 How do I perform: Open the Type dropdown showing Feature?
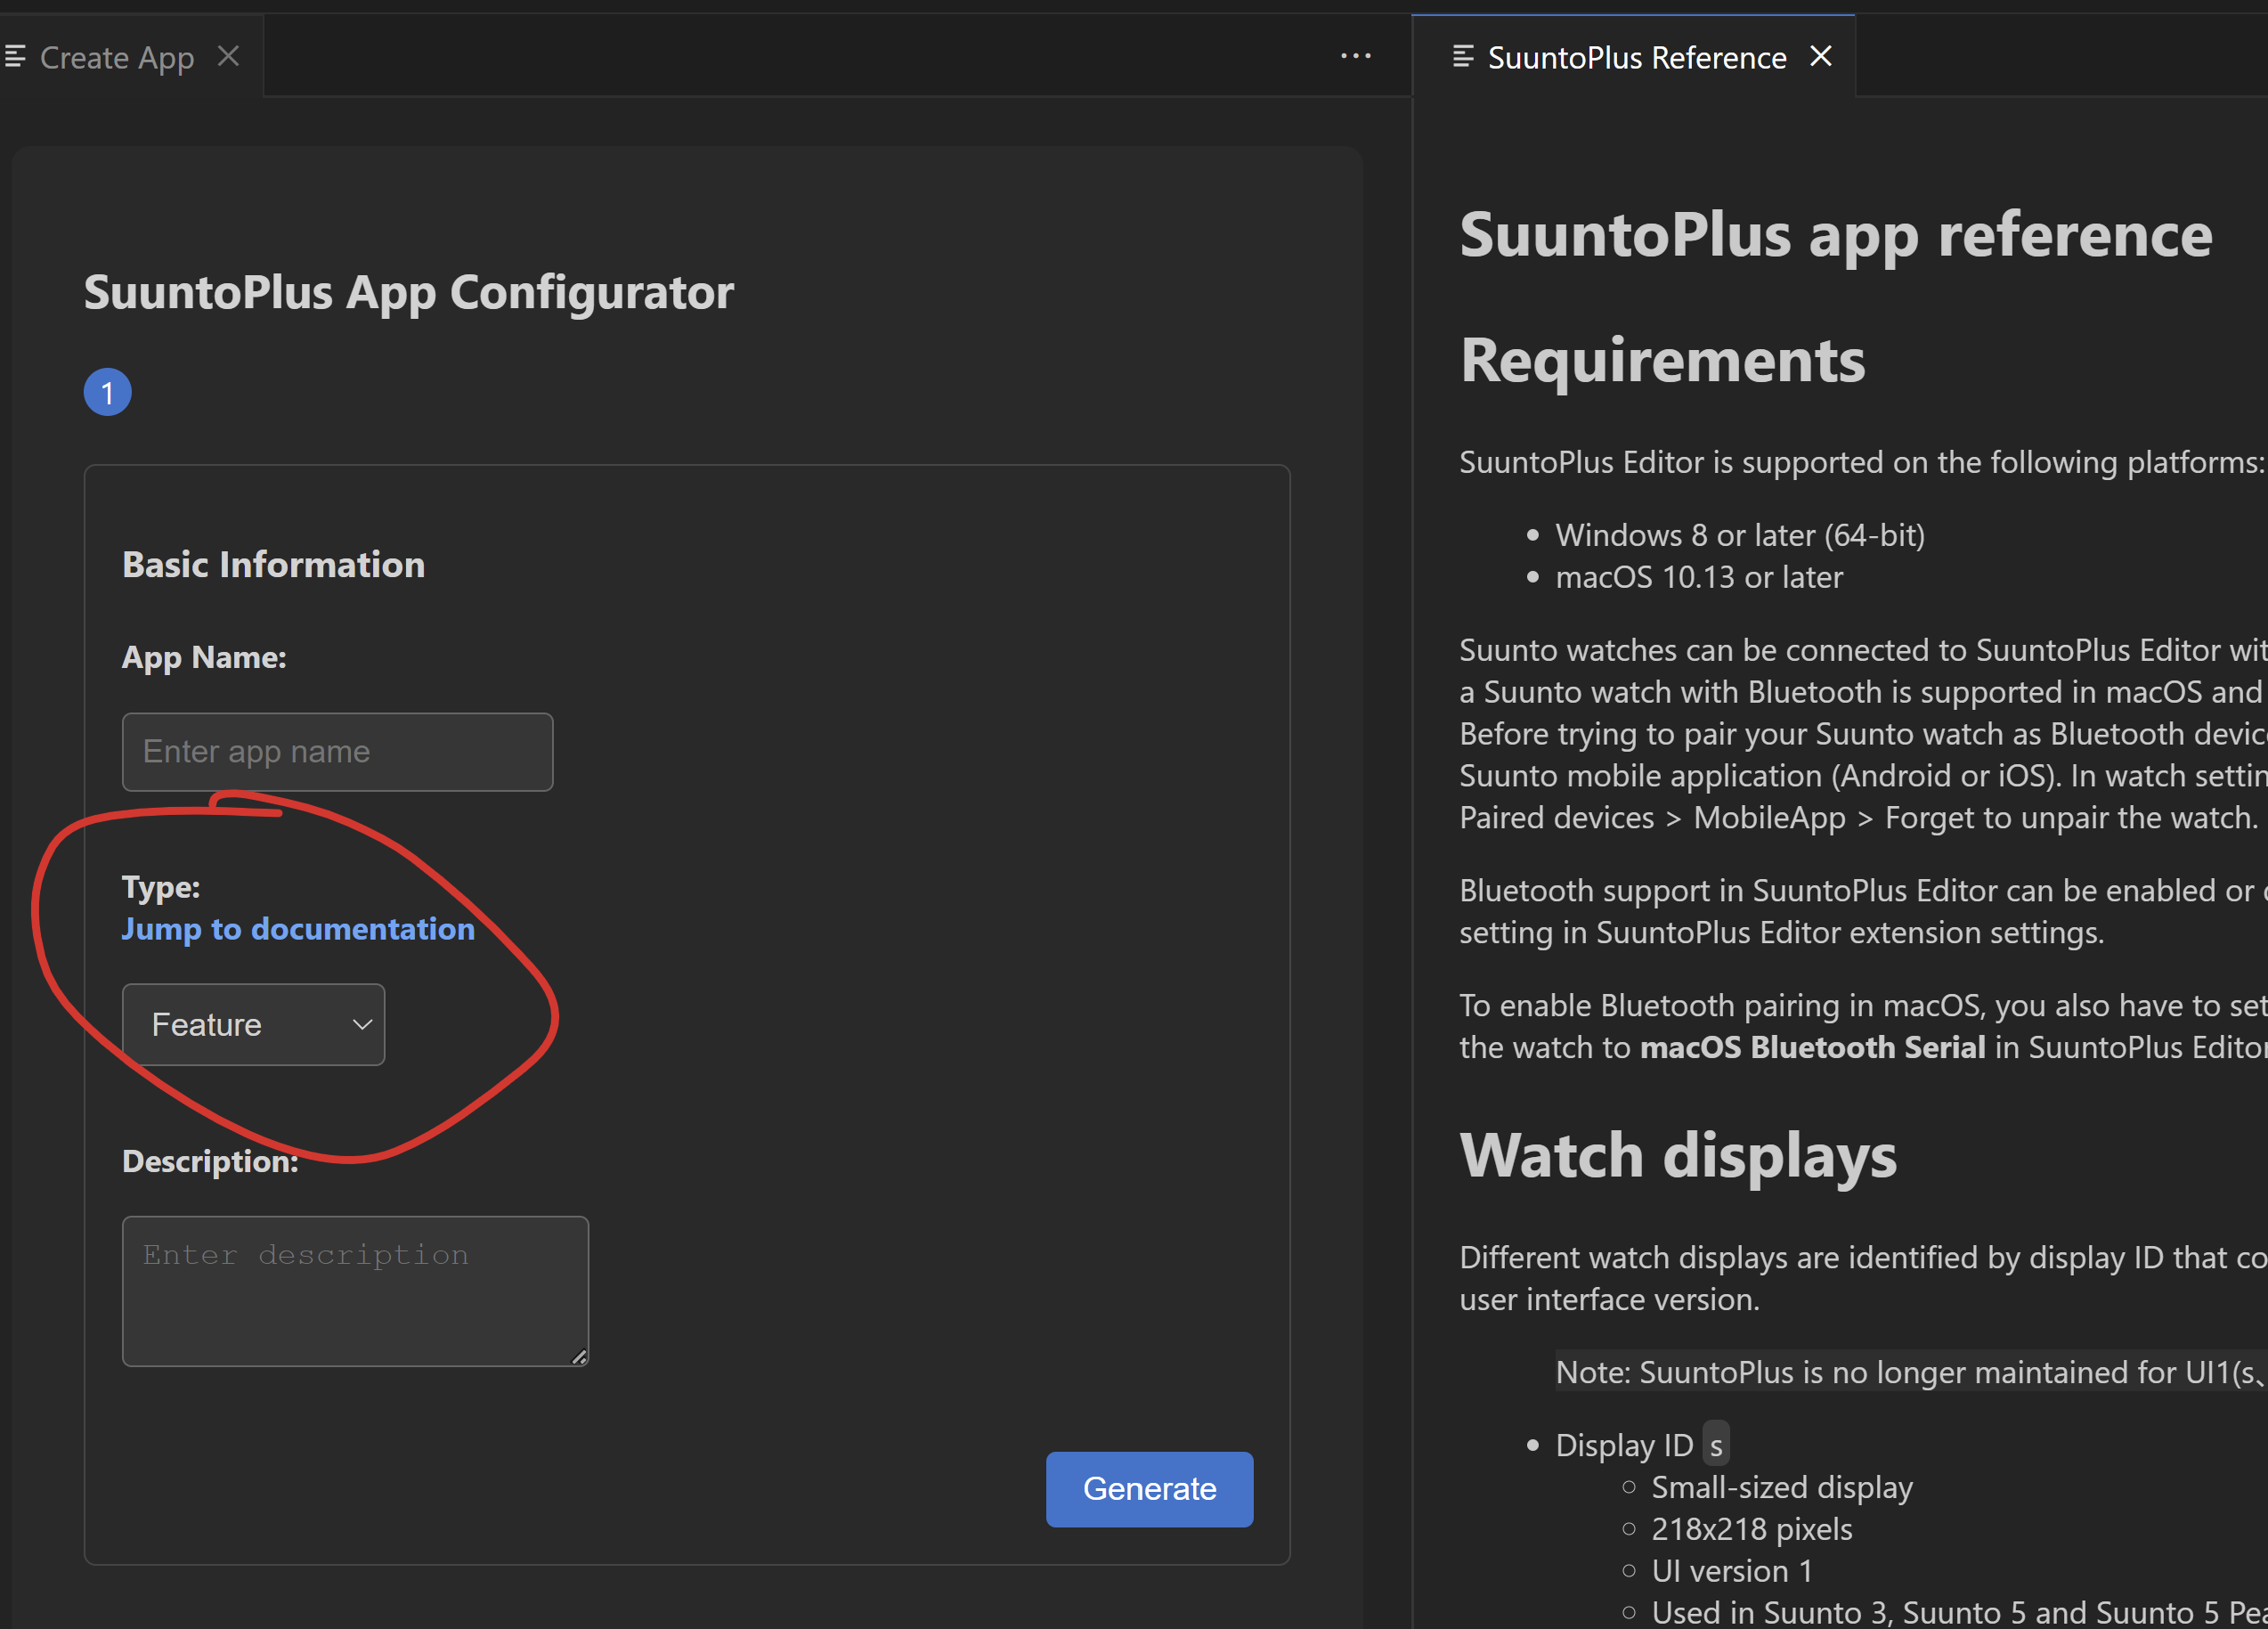252,1024
